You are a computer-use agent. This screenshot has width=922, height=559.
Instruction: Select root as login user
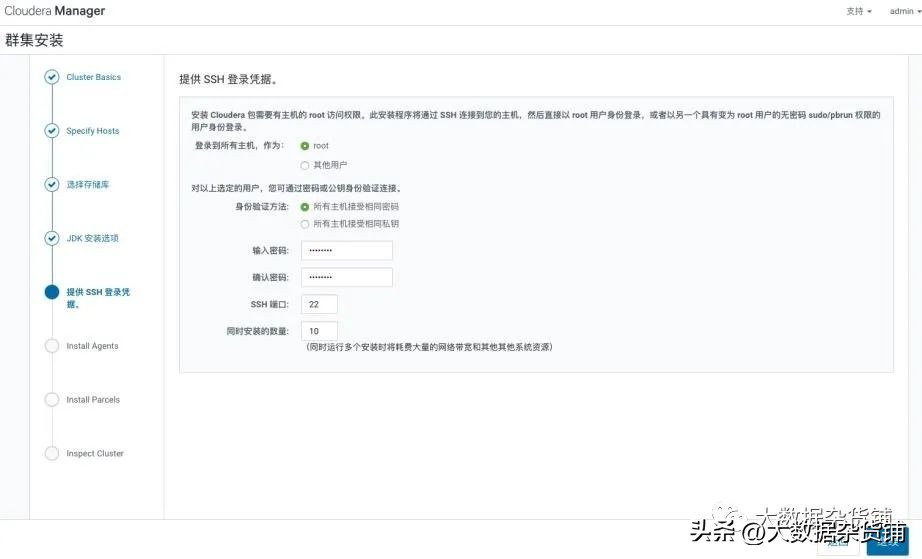point(305,146)
